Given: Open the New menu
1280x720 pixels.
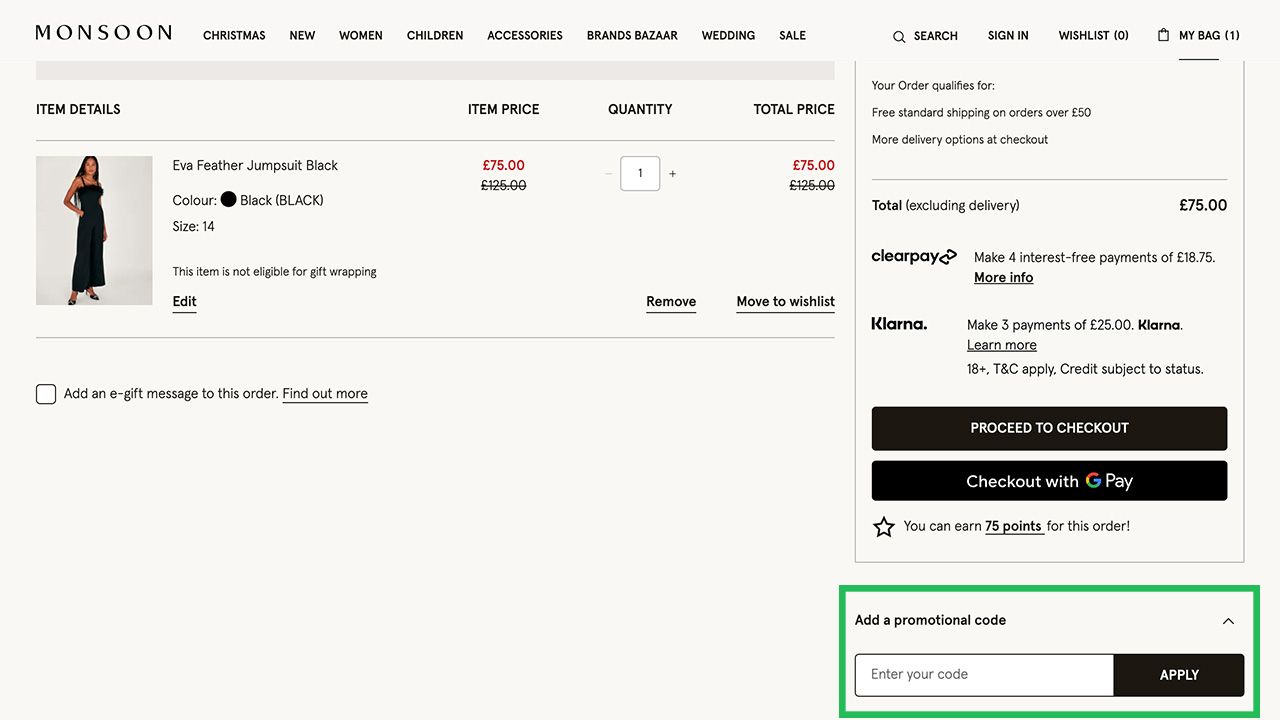Looking at the screenshot, I should click(x=302, y=35).
